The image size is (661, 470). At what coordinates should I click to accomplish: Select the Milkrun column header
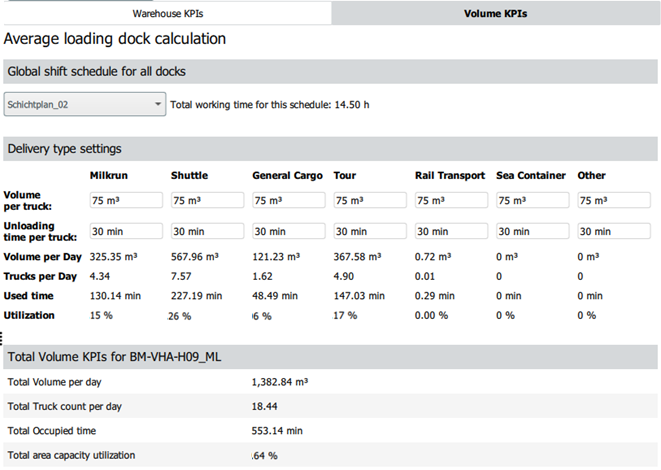click(109, 175)
